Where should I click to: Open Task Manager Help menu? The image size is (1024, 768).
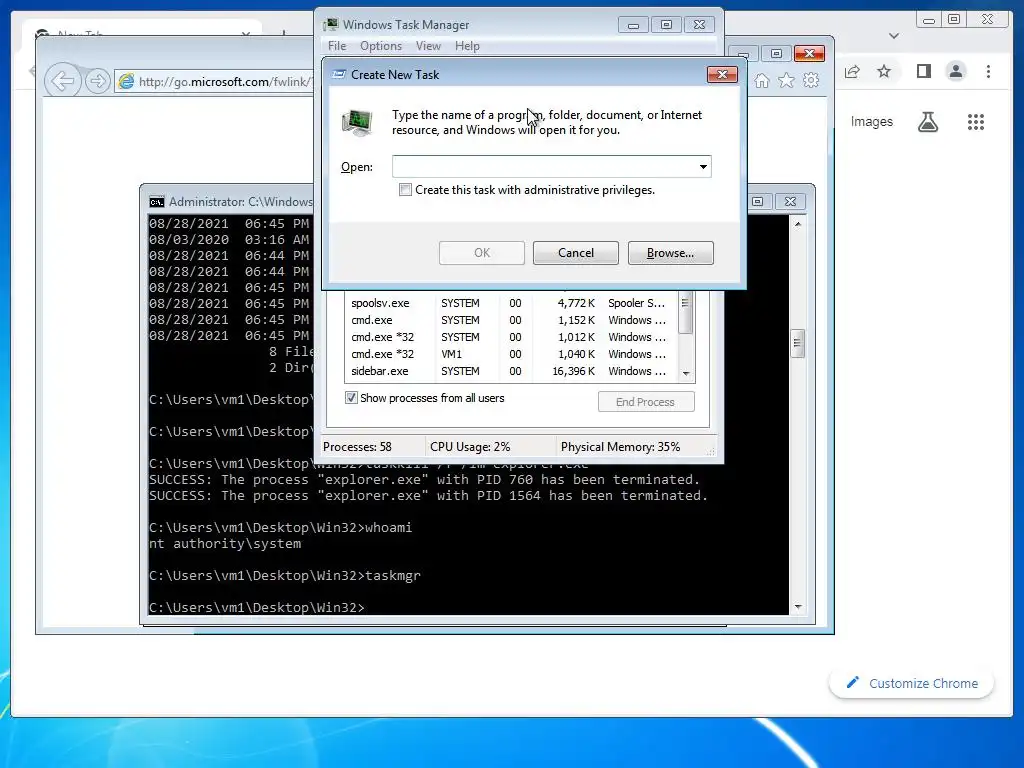467,46
